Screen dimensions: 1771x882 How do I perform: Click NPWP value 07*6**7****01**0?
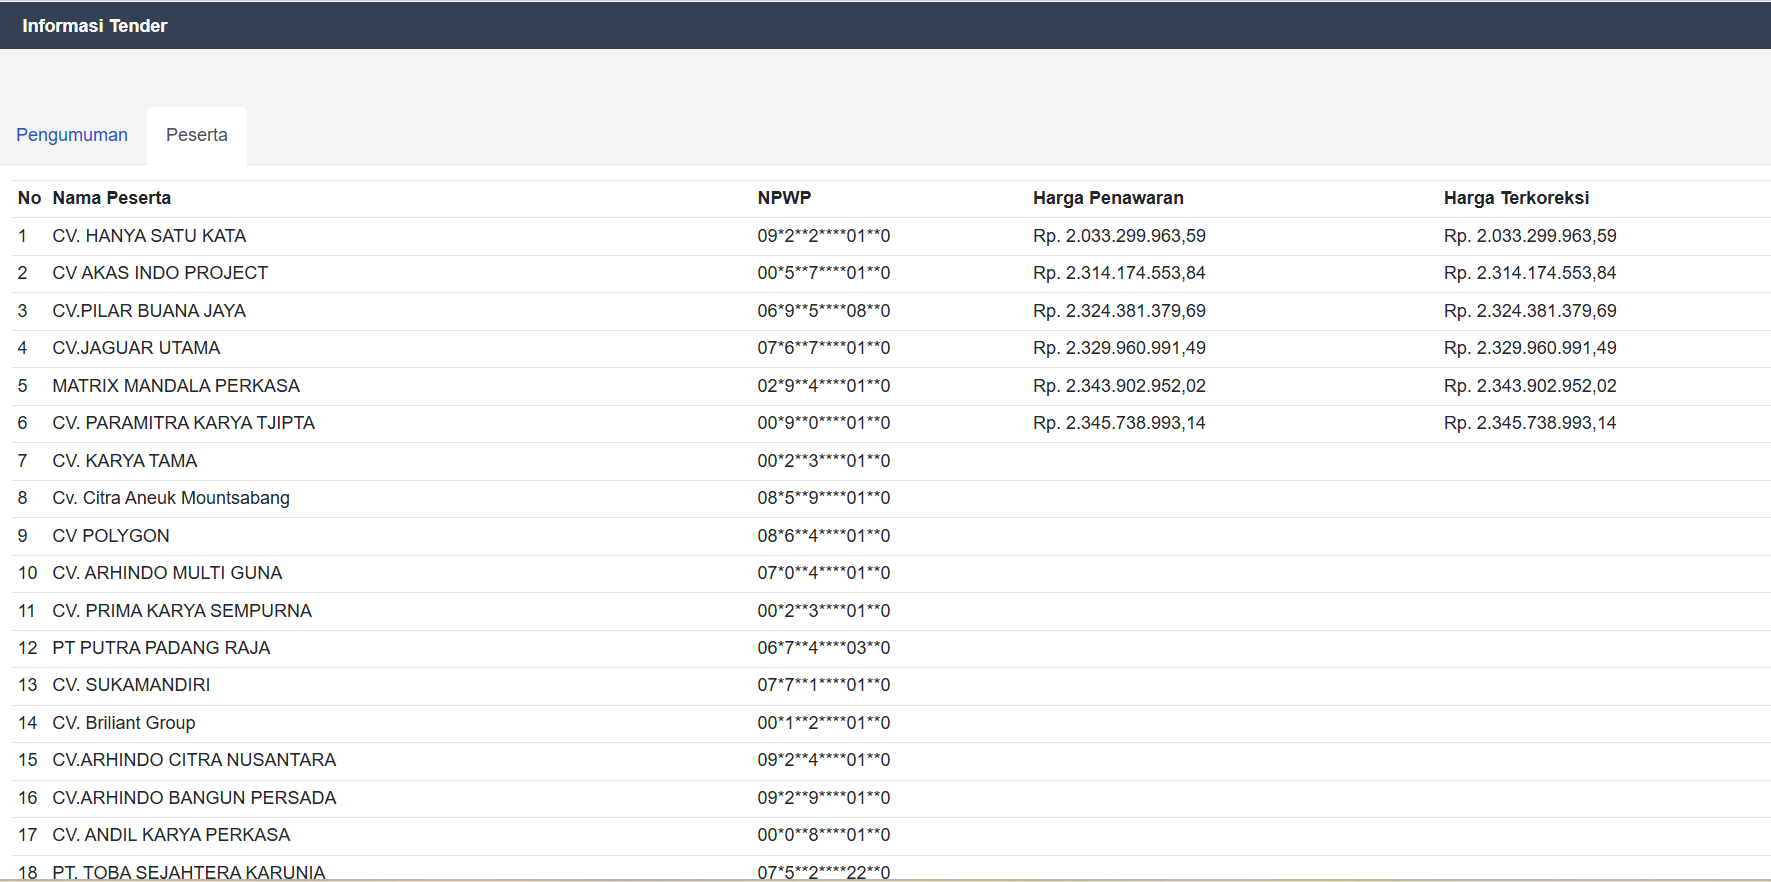pyautogui.click(x=824, y=348)
